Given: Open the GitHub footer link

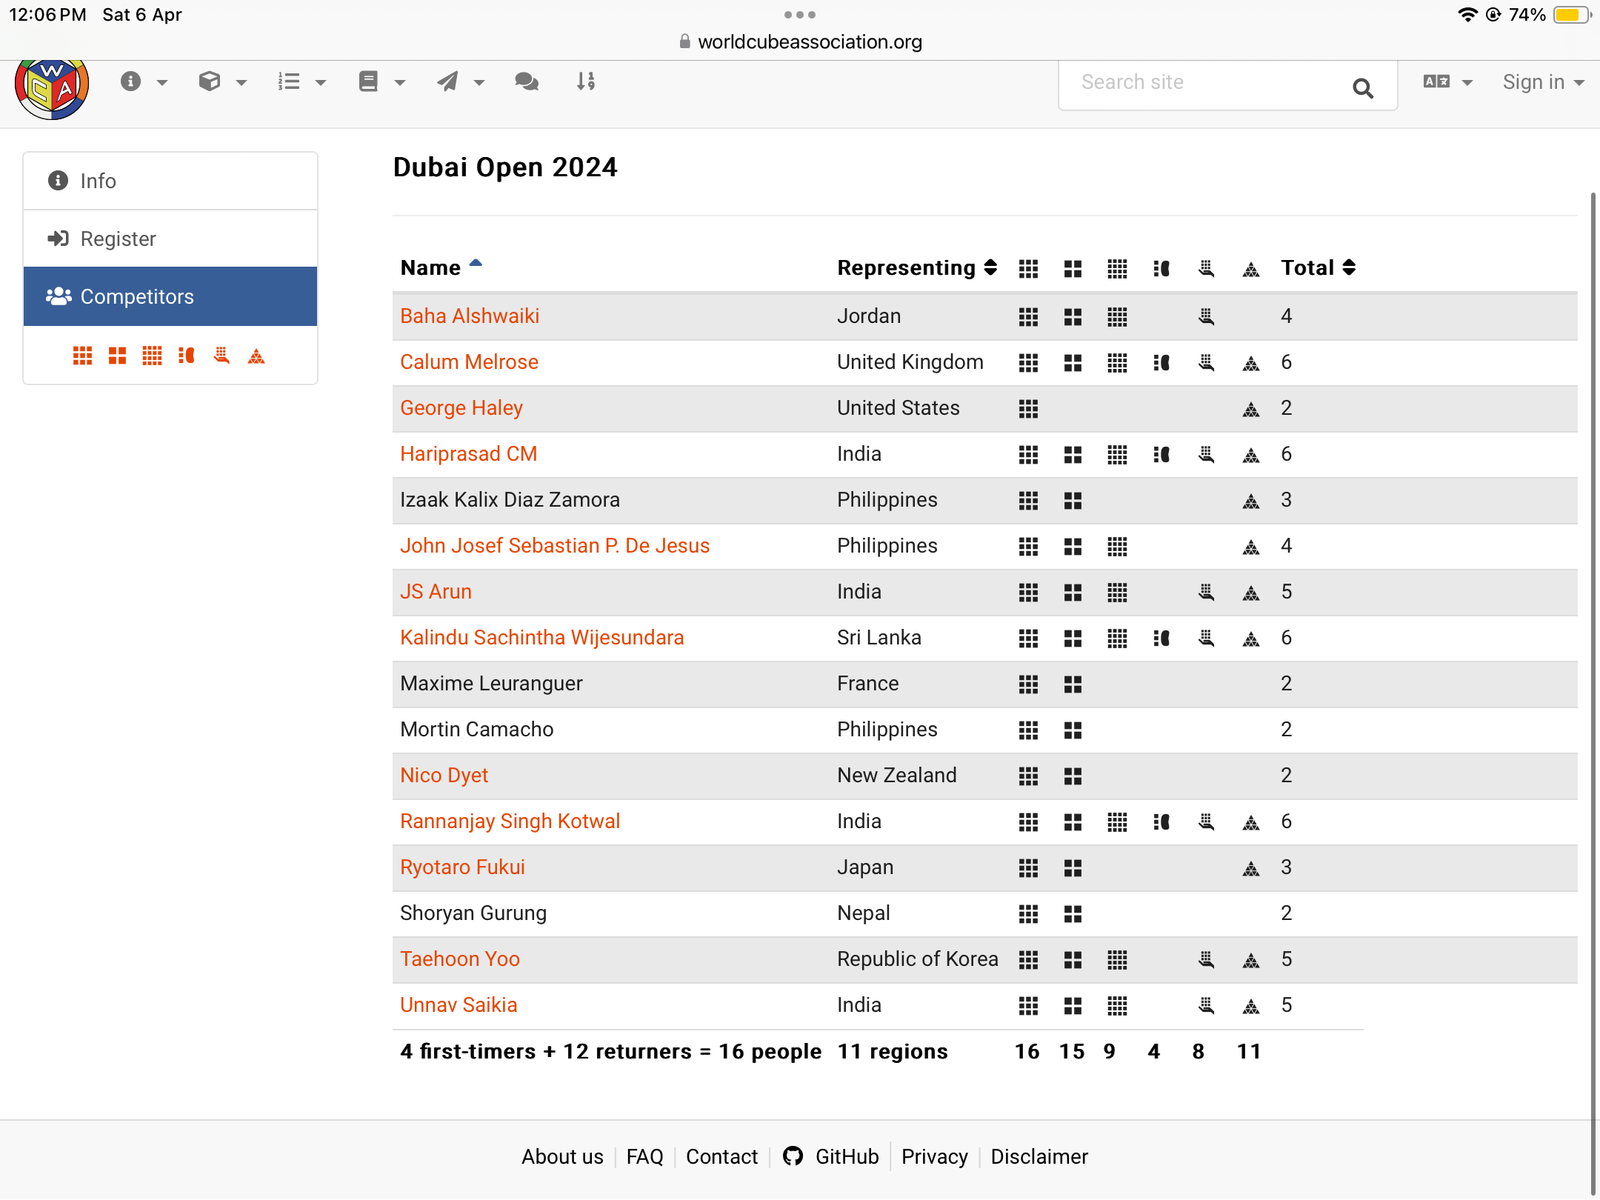Looking at the screenshot, I should click(x=831, y=1157).
